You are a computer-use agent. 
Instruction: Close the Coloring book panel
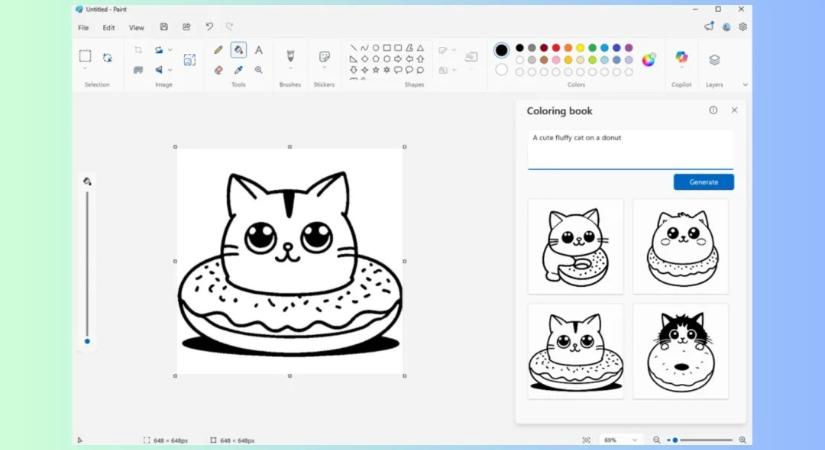point(734,110)
